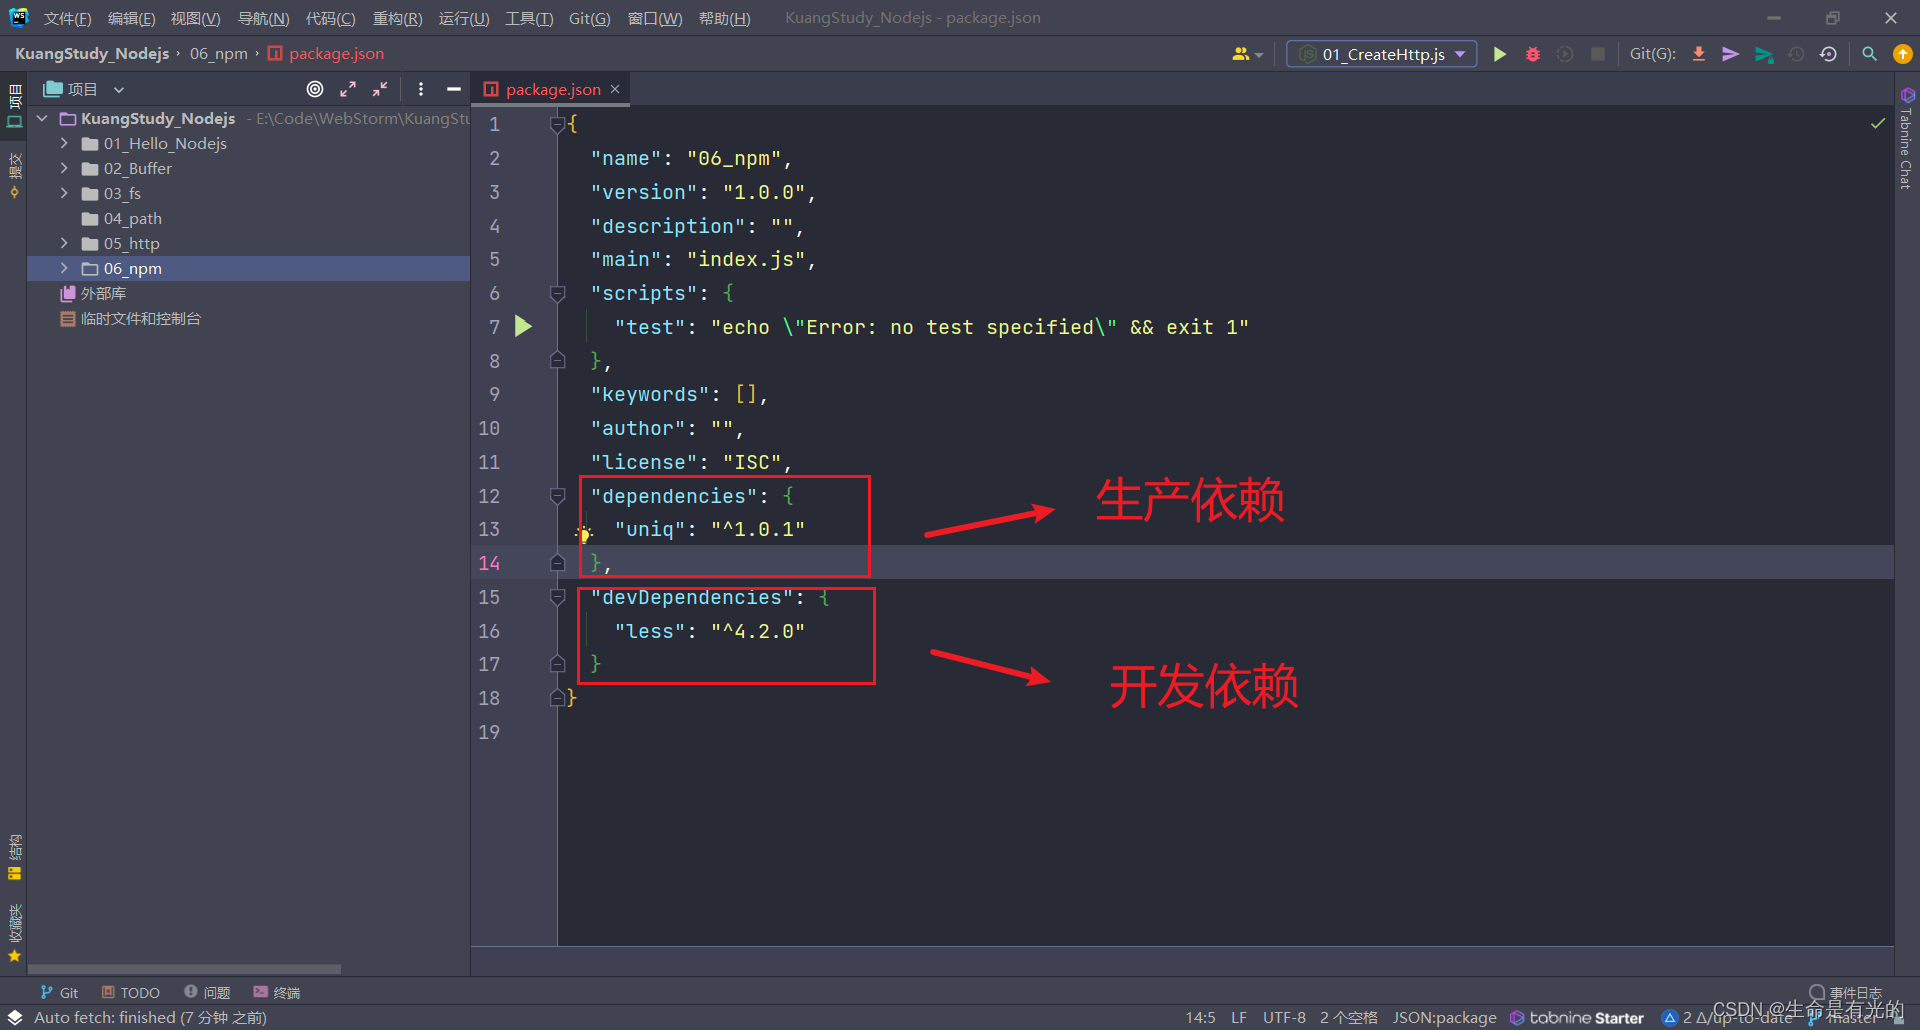Screen dimensions: 1920x1030
Task: Open the Tabnine Chat side panel
Action: 1906,138
